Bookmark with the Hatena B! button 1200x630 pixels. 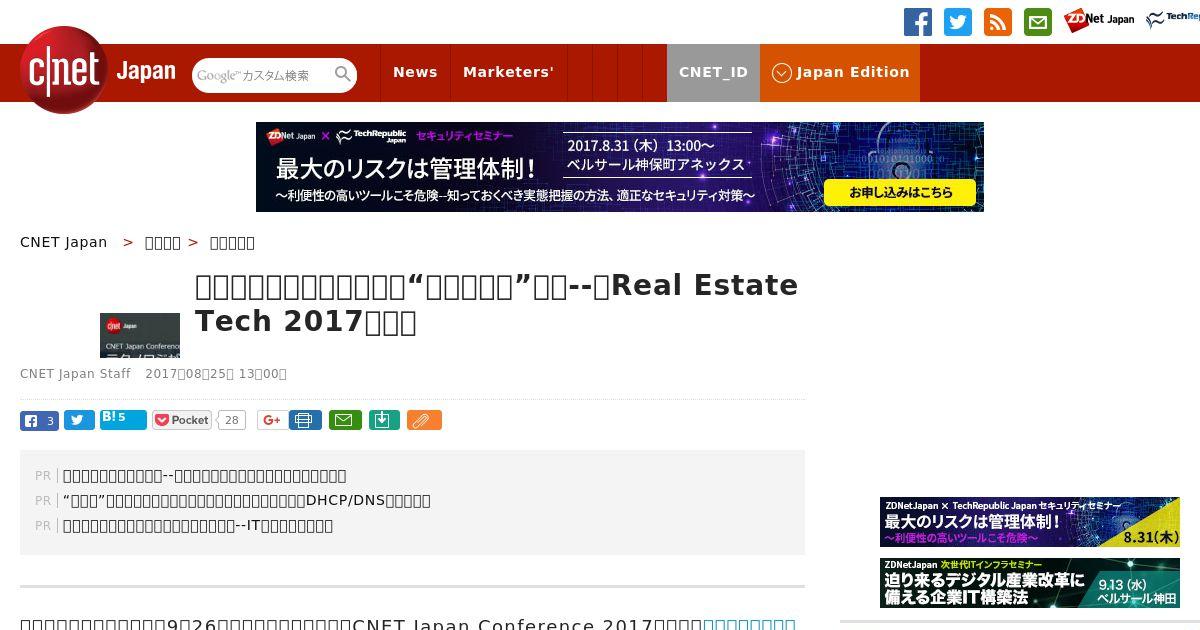pyautogui.click(x=123, y=419)
